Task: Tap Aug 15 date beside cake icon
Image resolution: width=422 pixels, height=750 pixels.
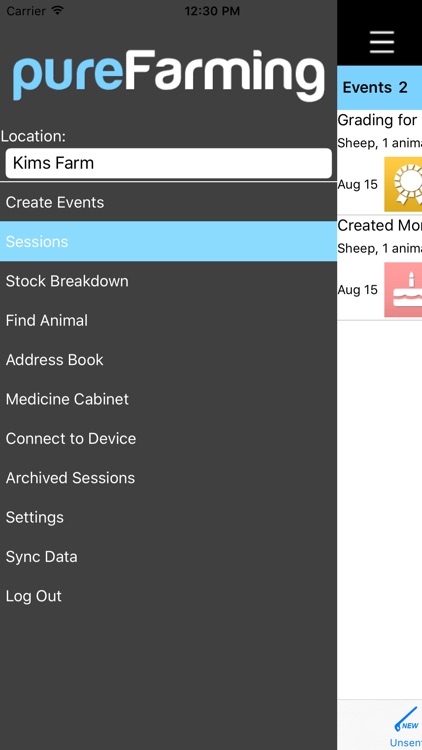Action: tap(357, 290)
